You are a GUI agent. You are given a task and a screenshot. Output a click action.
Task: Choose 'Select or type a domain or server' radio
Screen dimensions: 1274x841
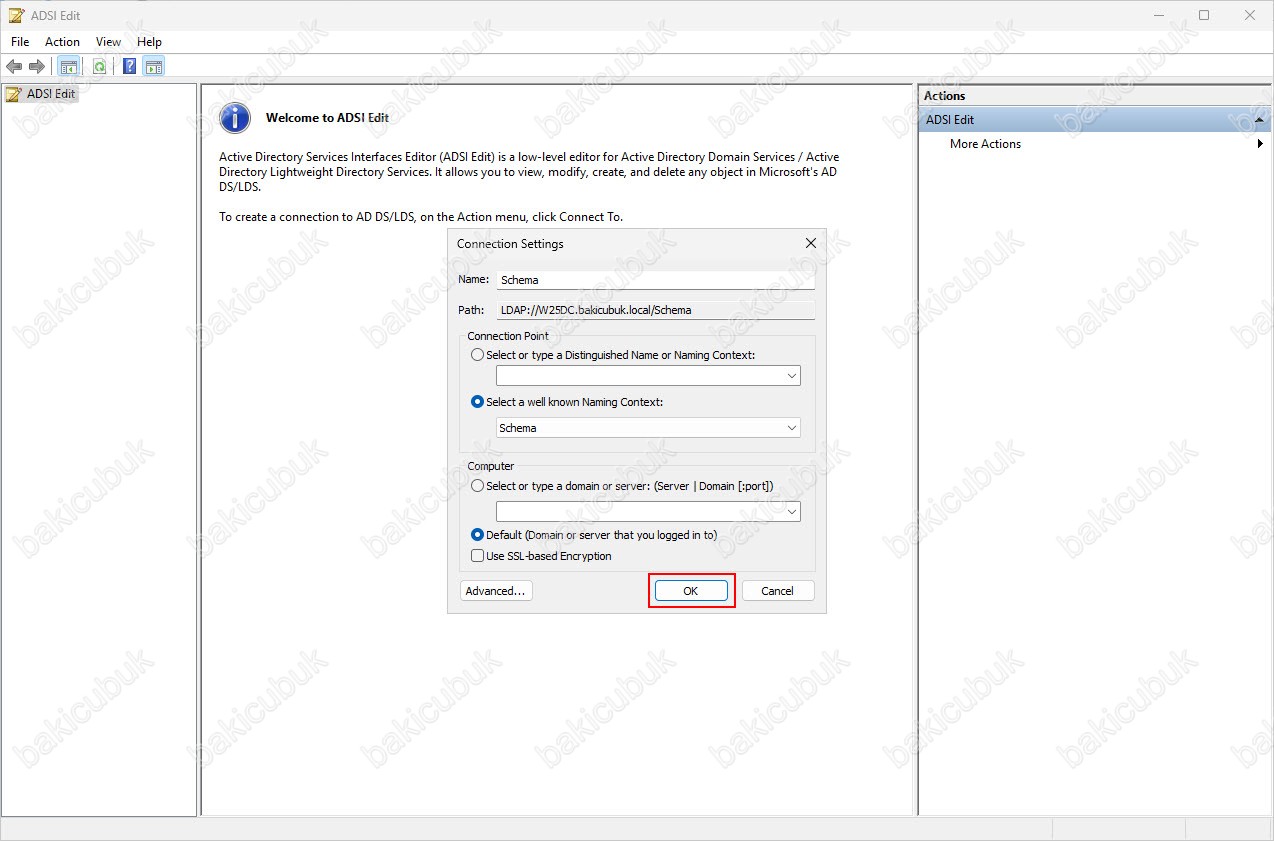pos(477,486)
